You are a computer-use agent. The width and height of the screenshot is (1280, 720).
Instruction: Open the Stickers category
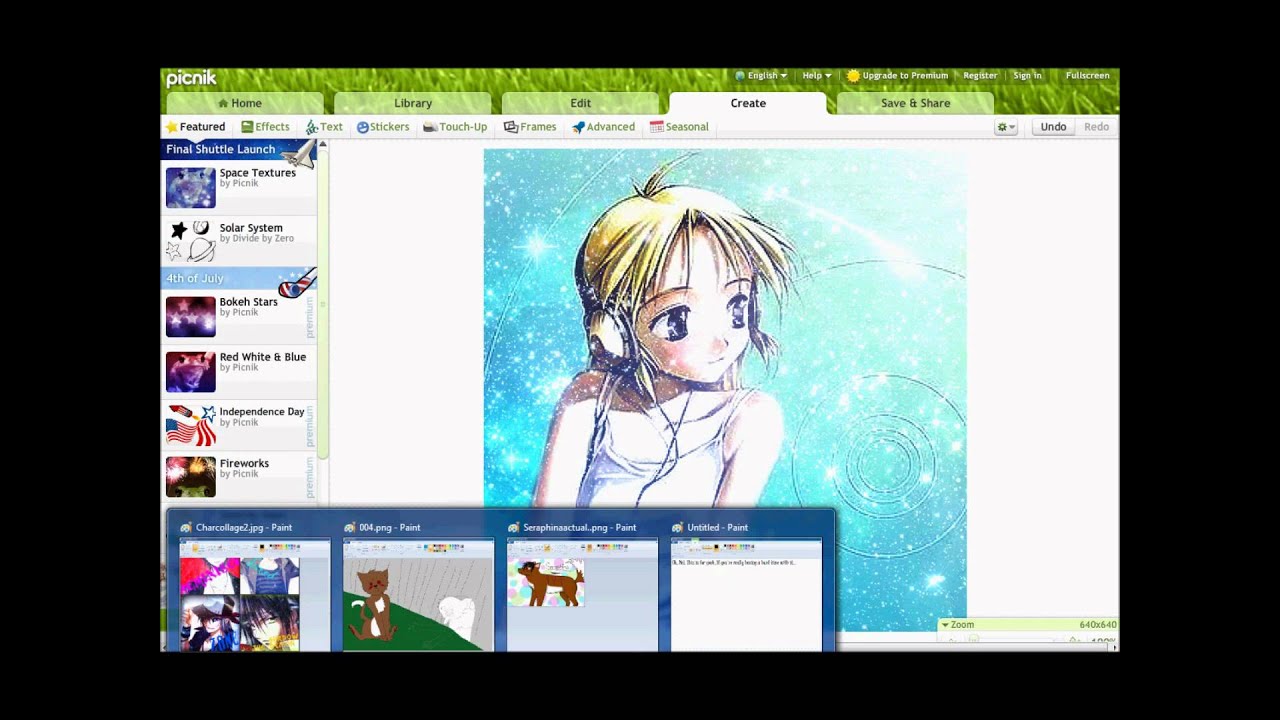pos(383,127)
